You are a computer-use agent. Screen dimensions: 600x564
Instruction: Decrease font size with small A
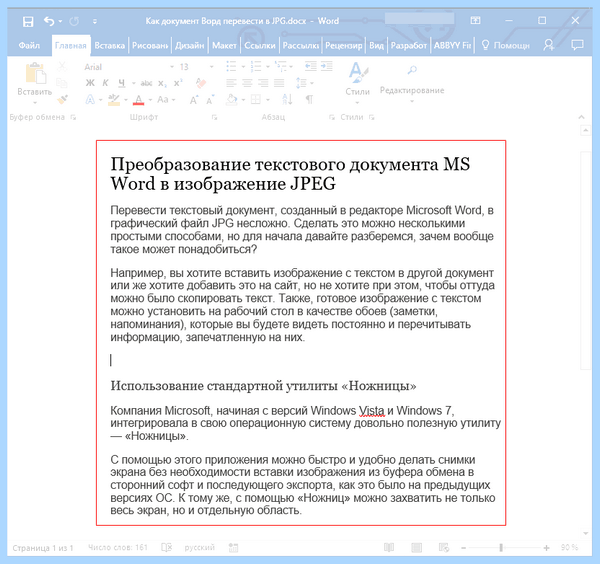click(x=210, y=100)
